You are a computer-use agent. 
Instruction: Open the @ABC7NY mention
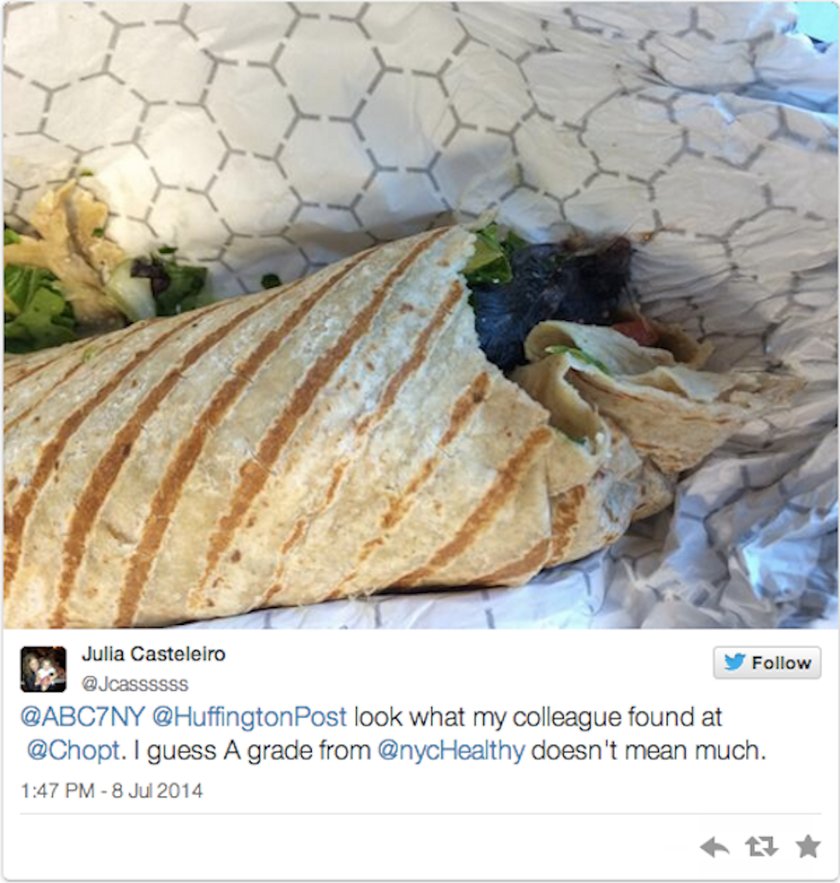point(83,717)
